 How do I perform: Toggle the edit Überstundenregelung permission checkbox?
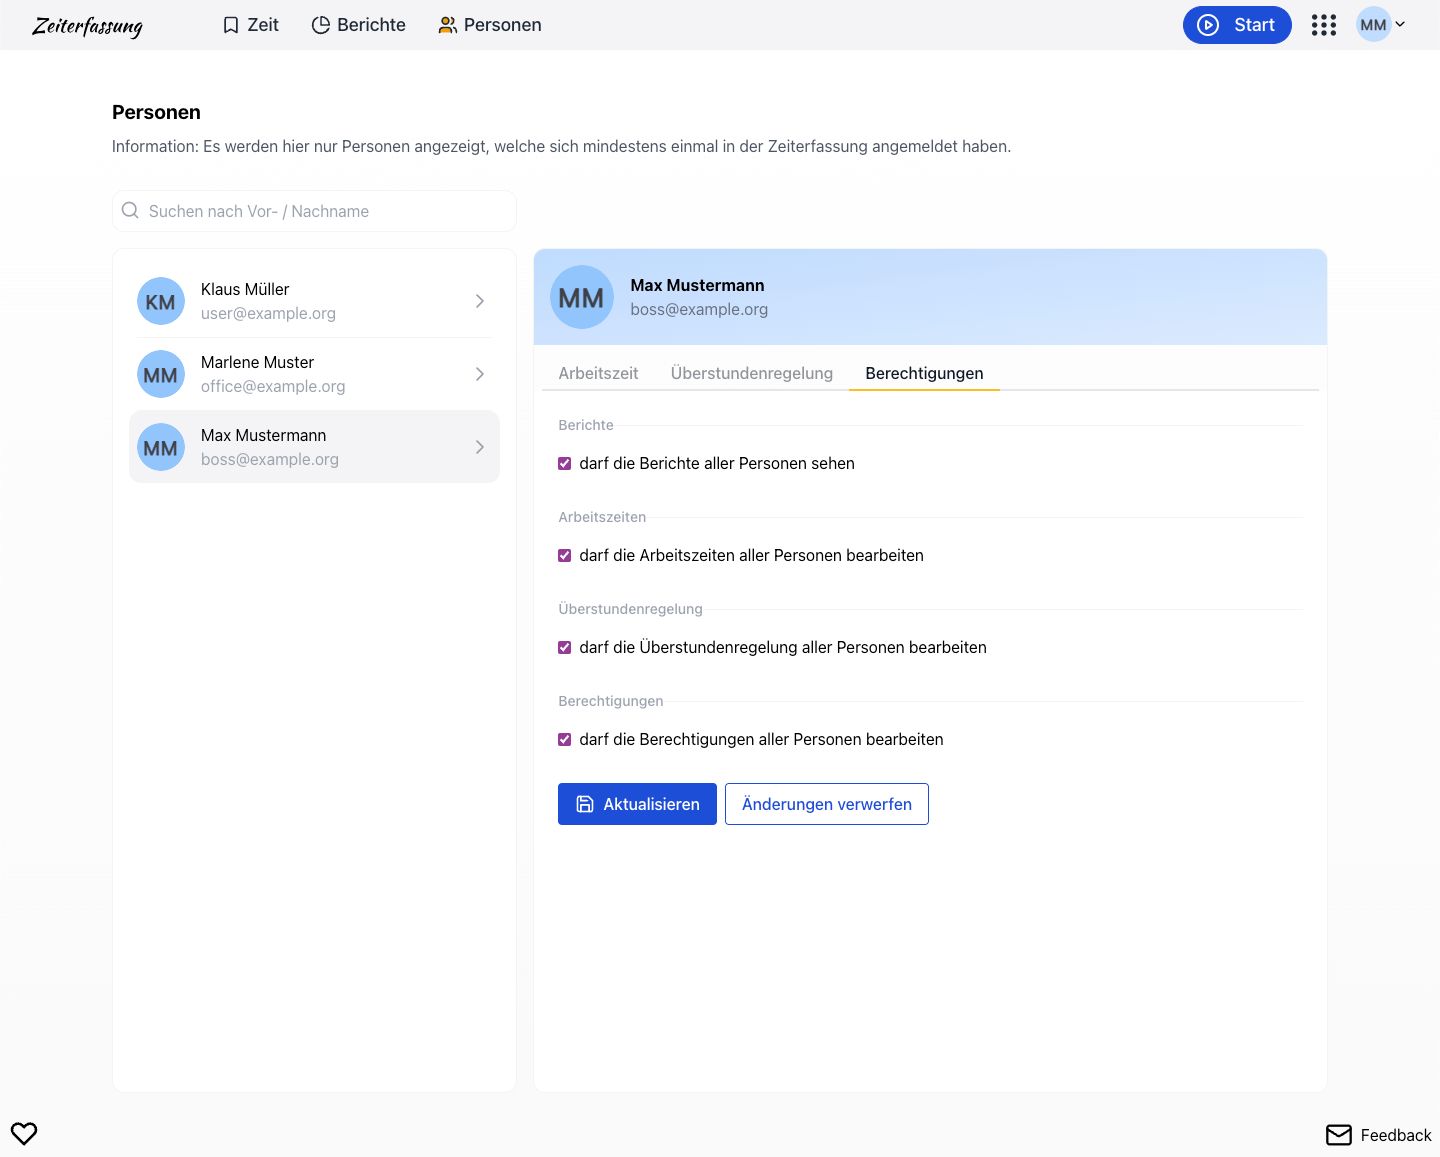pyautogui.click(x=565, y=648)
